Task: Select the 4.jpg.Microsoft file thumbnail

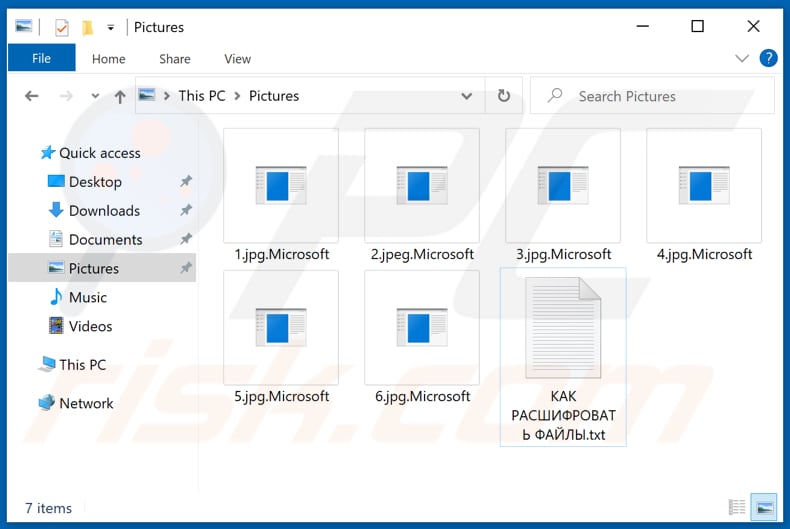Action: [x=704, y=185]
